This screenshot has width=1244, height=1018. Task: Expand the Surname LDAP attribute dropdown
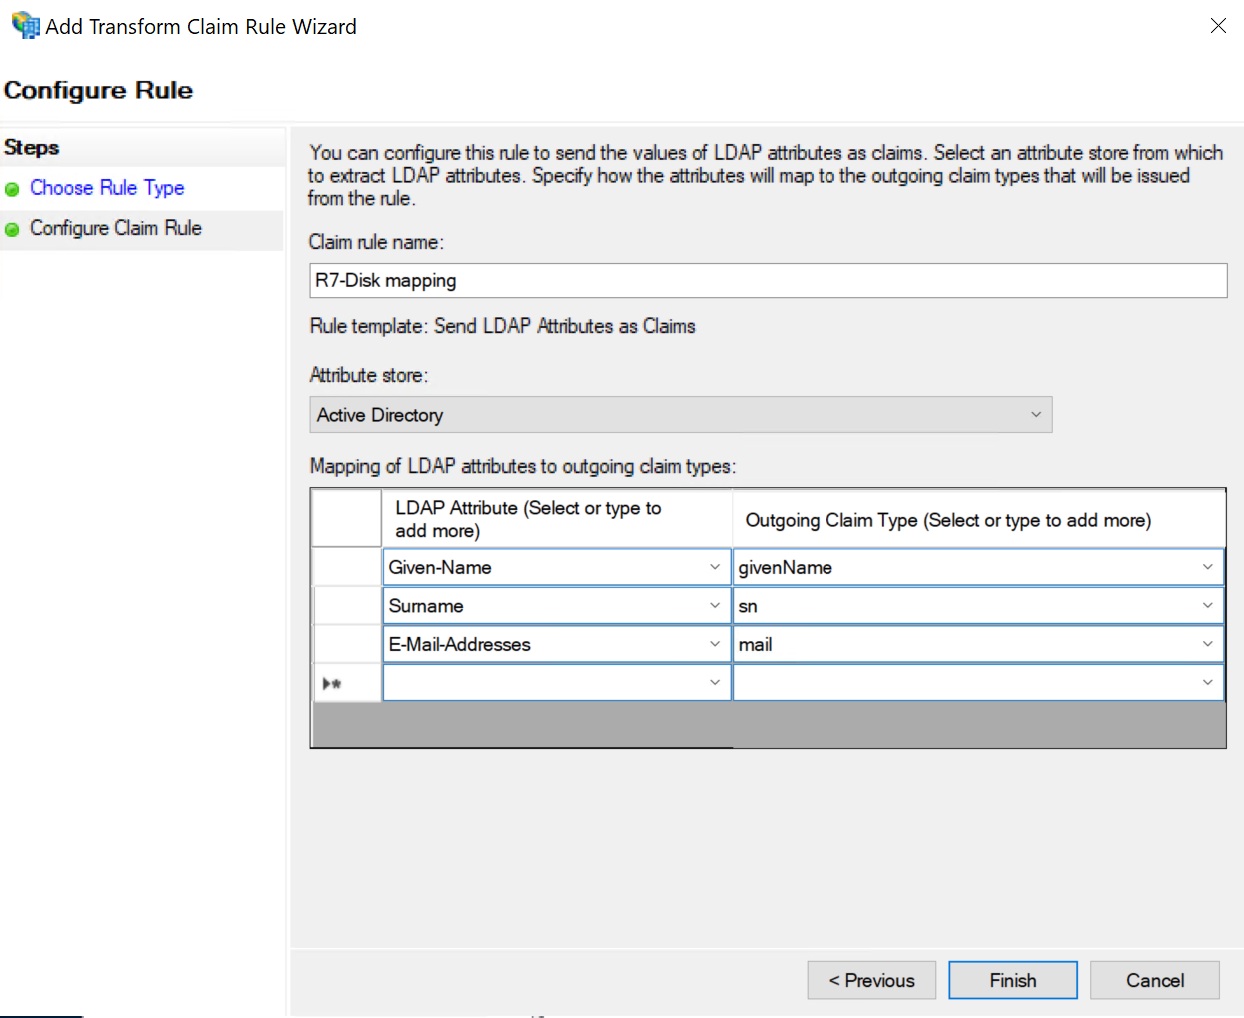click(x=715, y=605)
